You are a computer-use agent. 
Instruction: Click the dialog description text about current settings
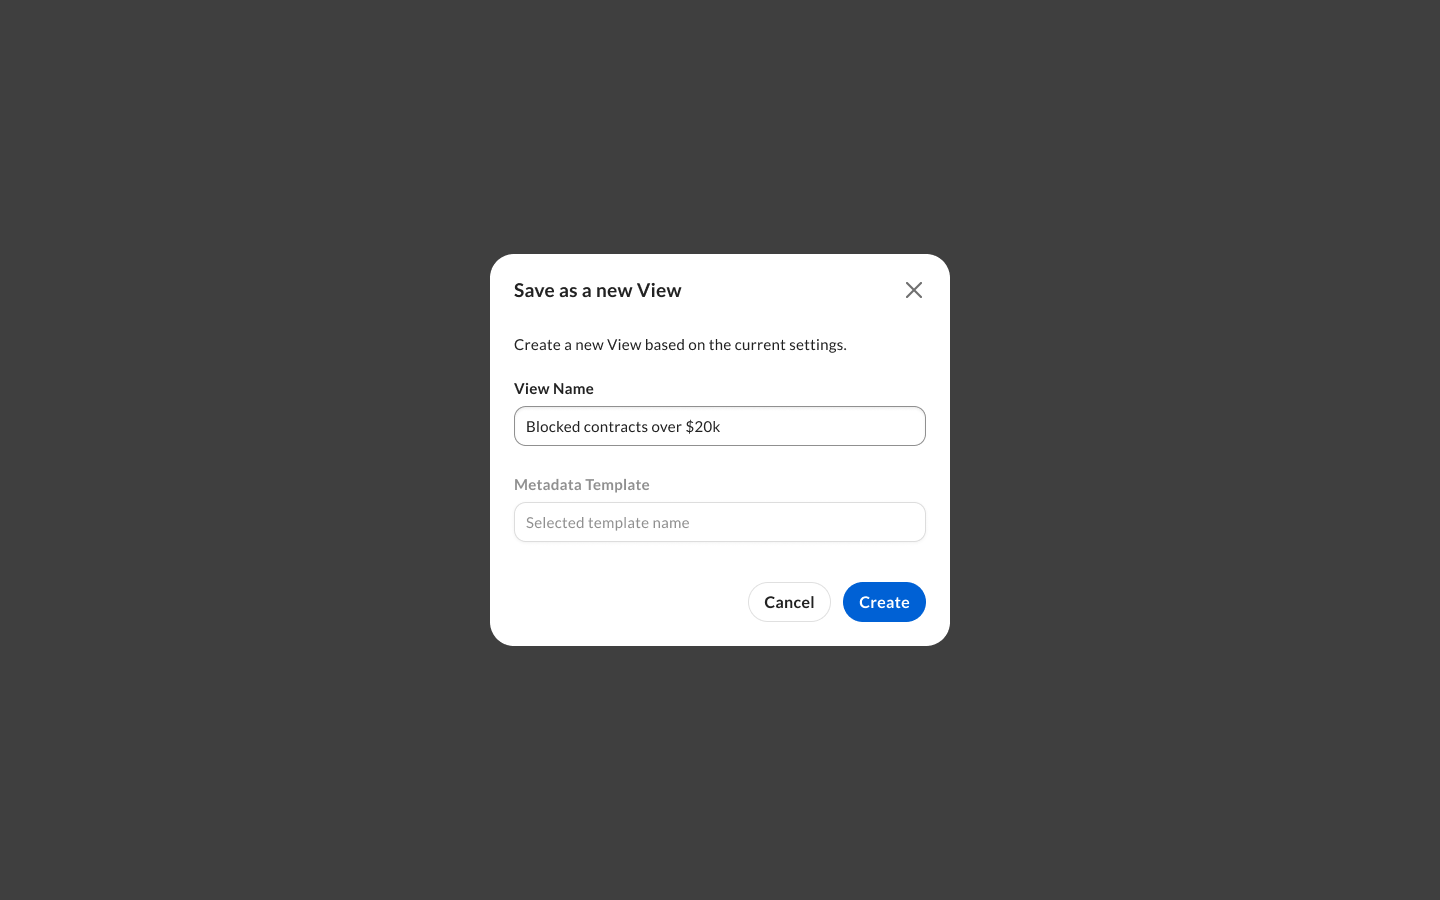click(x=680, y=344)
